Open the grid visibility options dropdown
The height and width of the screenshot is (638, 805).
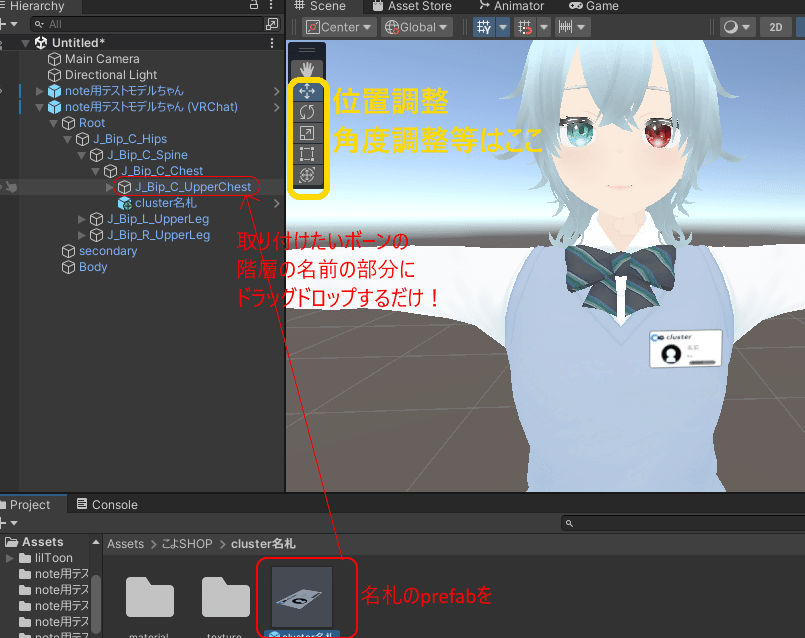[503, 27]
